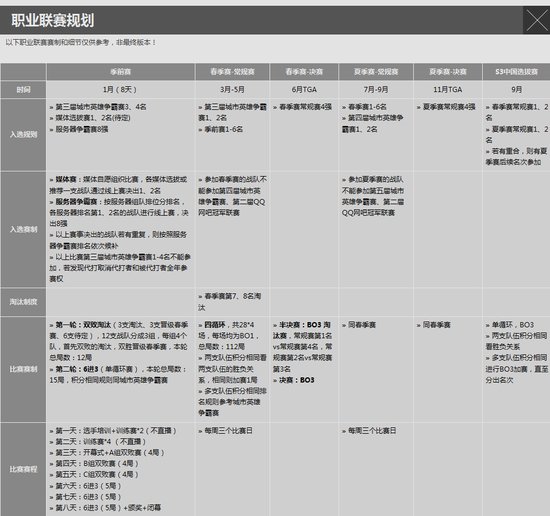Click the line 第三天：开幕式+A组双败赛
Viewport: 550px width, 516px height.
(x=107, y=453)
